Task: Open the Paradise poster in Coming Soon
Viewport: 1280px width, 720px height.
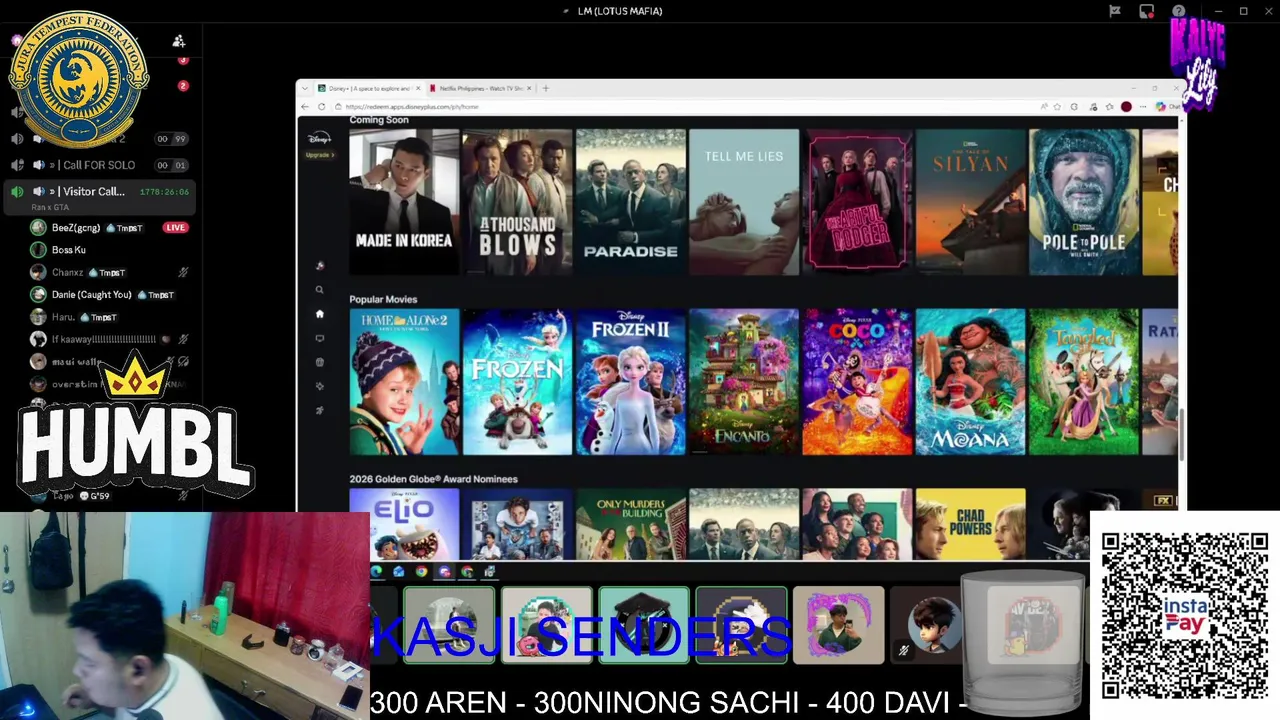Action: (x=630, y=201)
